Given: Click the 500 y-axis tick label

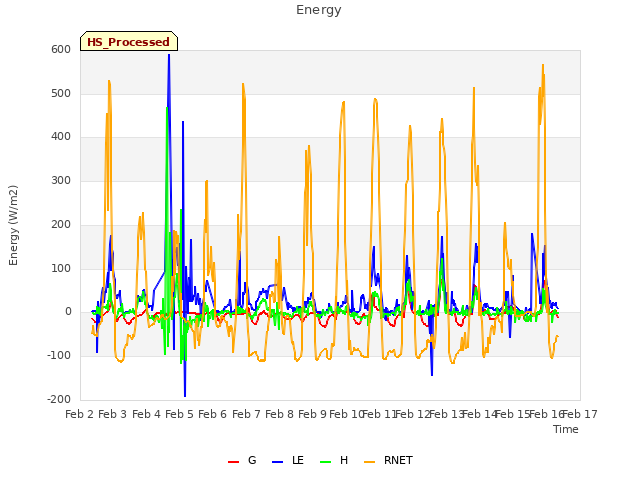Looking at the screenshot, I should 61,93.
